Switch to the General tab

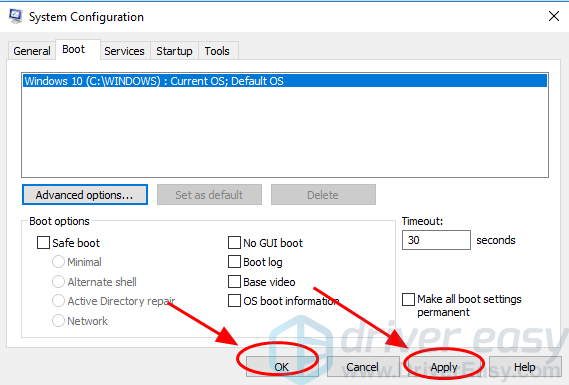(32, 51)
